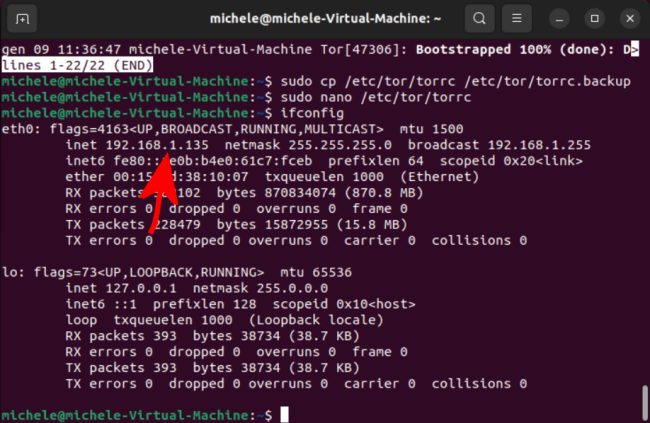This screenshot has width=650, height=423.
Task: Click the text "lo: flags=73<UP,LOOPBACK,RUNNING>"
Action: point(133,272)
